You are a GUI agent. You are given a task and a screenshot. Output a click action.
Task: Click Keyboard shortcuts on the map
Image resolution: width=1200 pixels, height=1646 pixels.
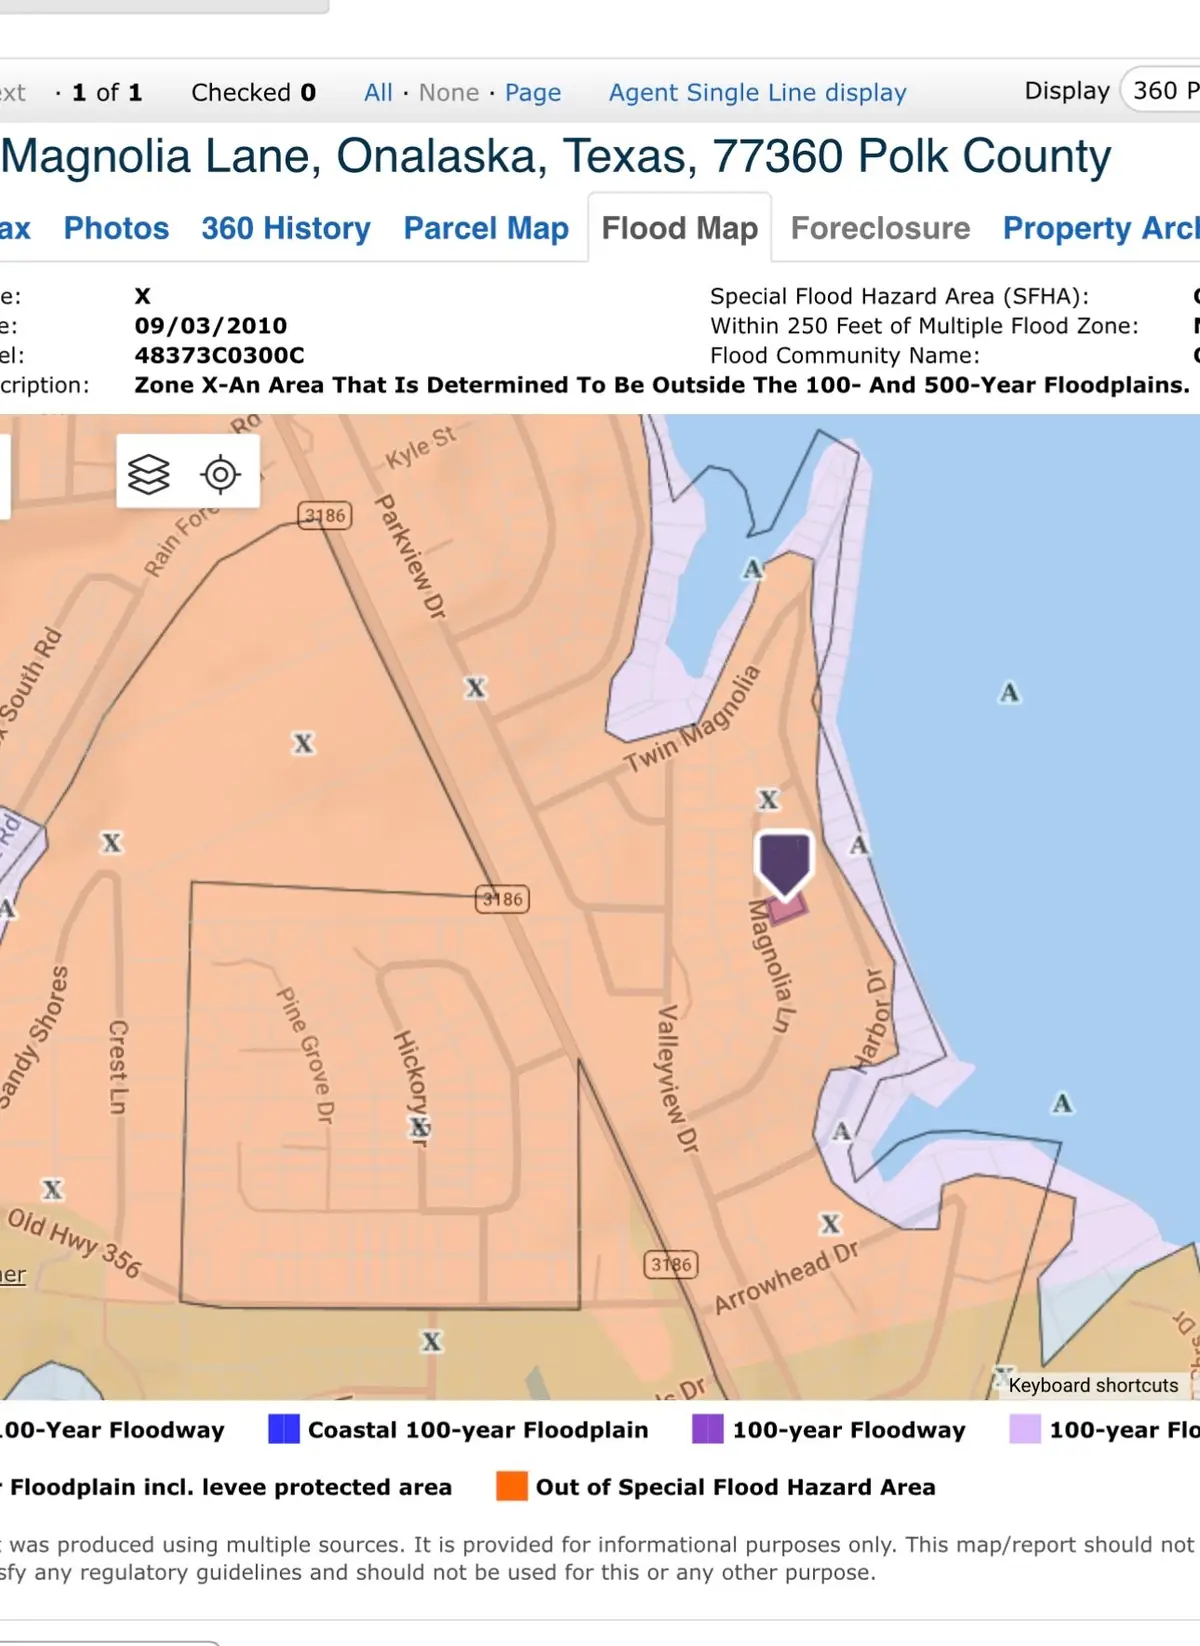1093,1385
